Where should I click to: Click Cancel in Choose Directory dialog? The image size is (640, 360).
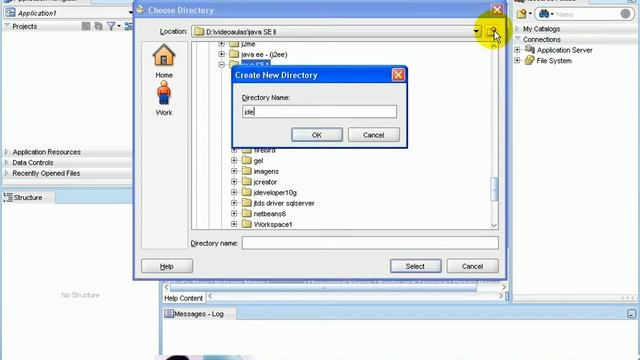[x=472, y=266]
